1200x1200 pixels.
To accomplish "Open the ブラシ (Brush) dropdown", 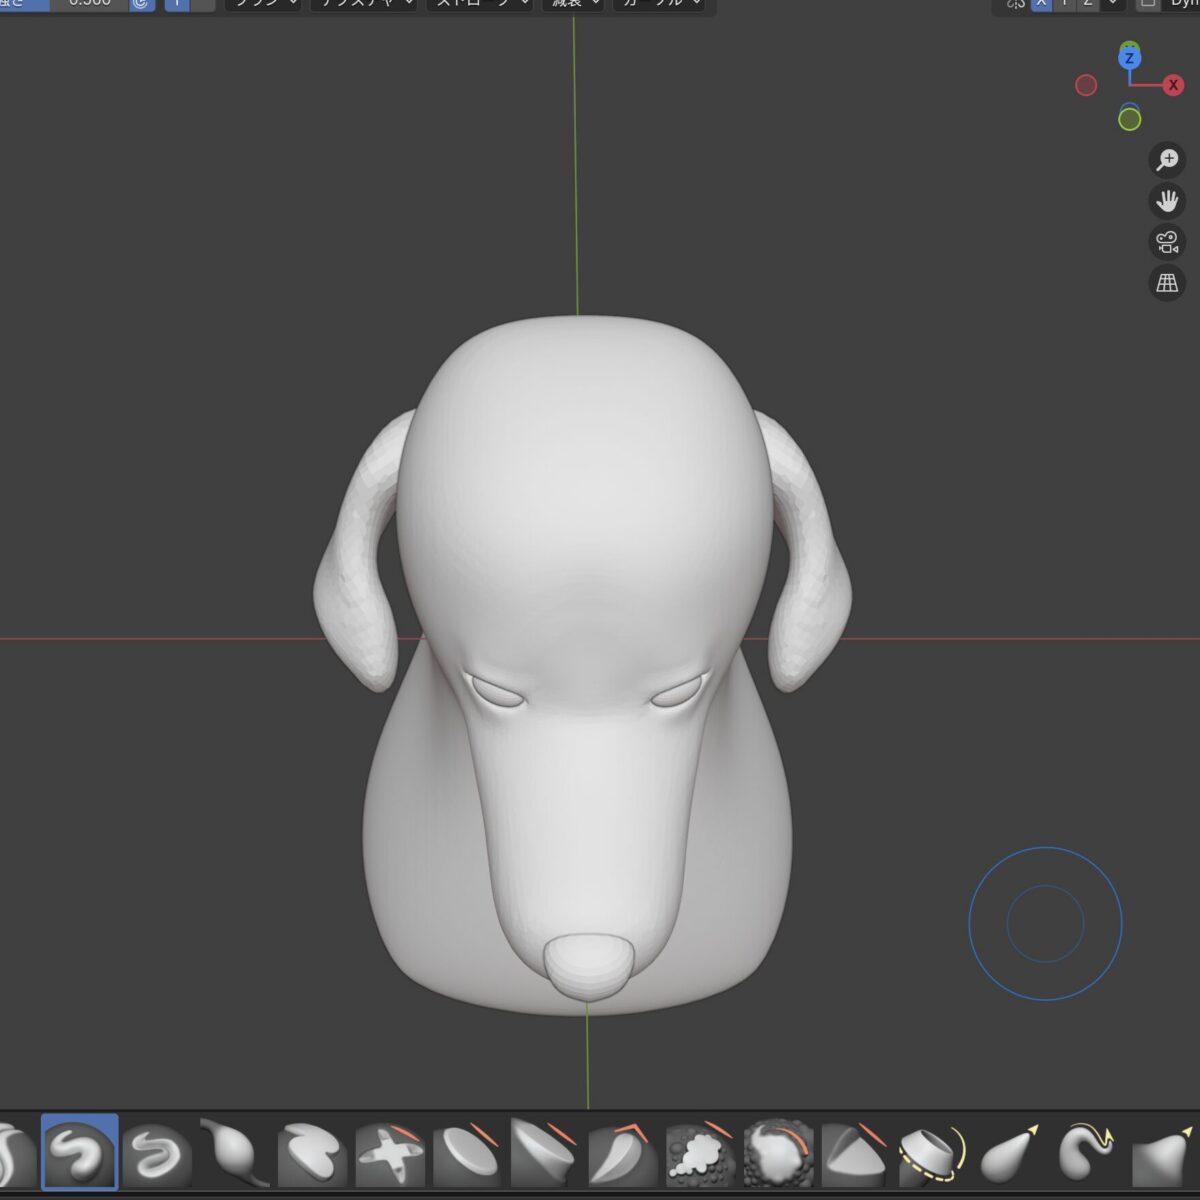I will (x=263, y=4).
